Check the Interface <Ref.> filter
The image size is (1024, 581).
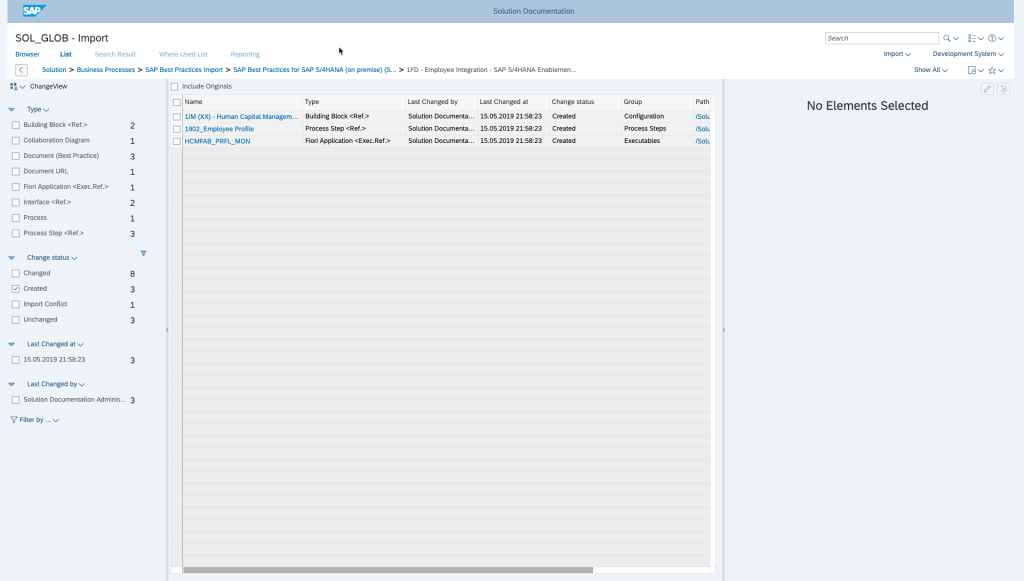pyautogui.click(x=16, y=202)
